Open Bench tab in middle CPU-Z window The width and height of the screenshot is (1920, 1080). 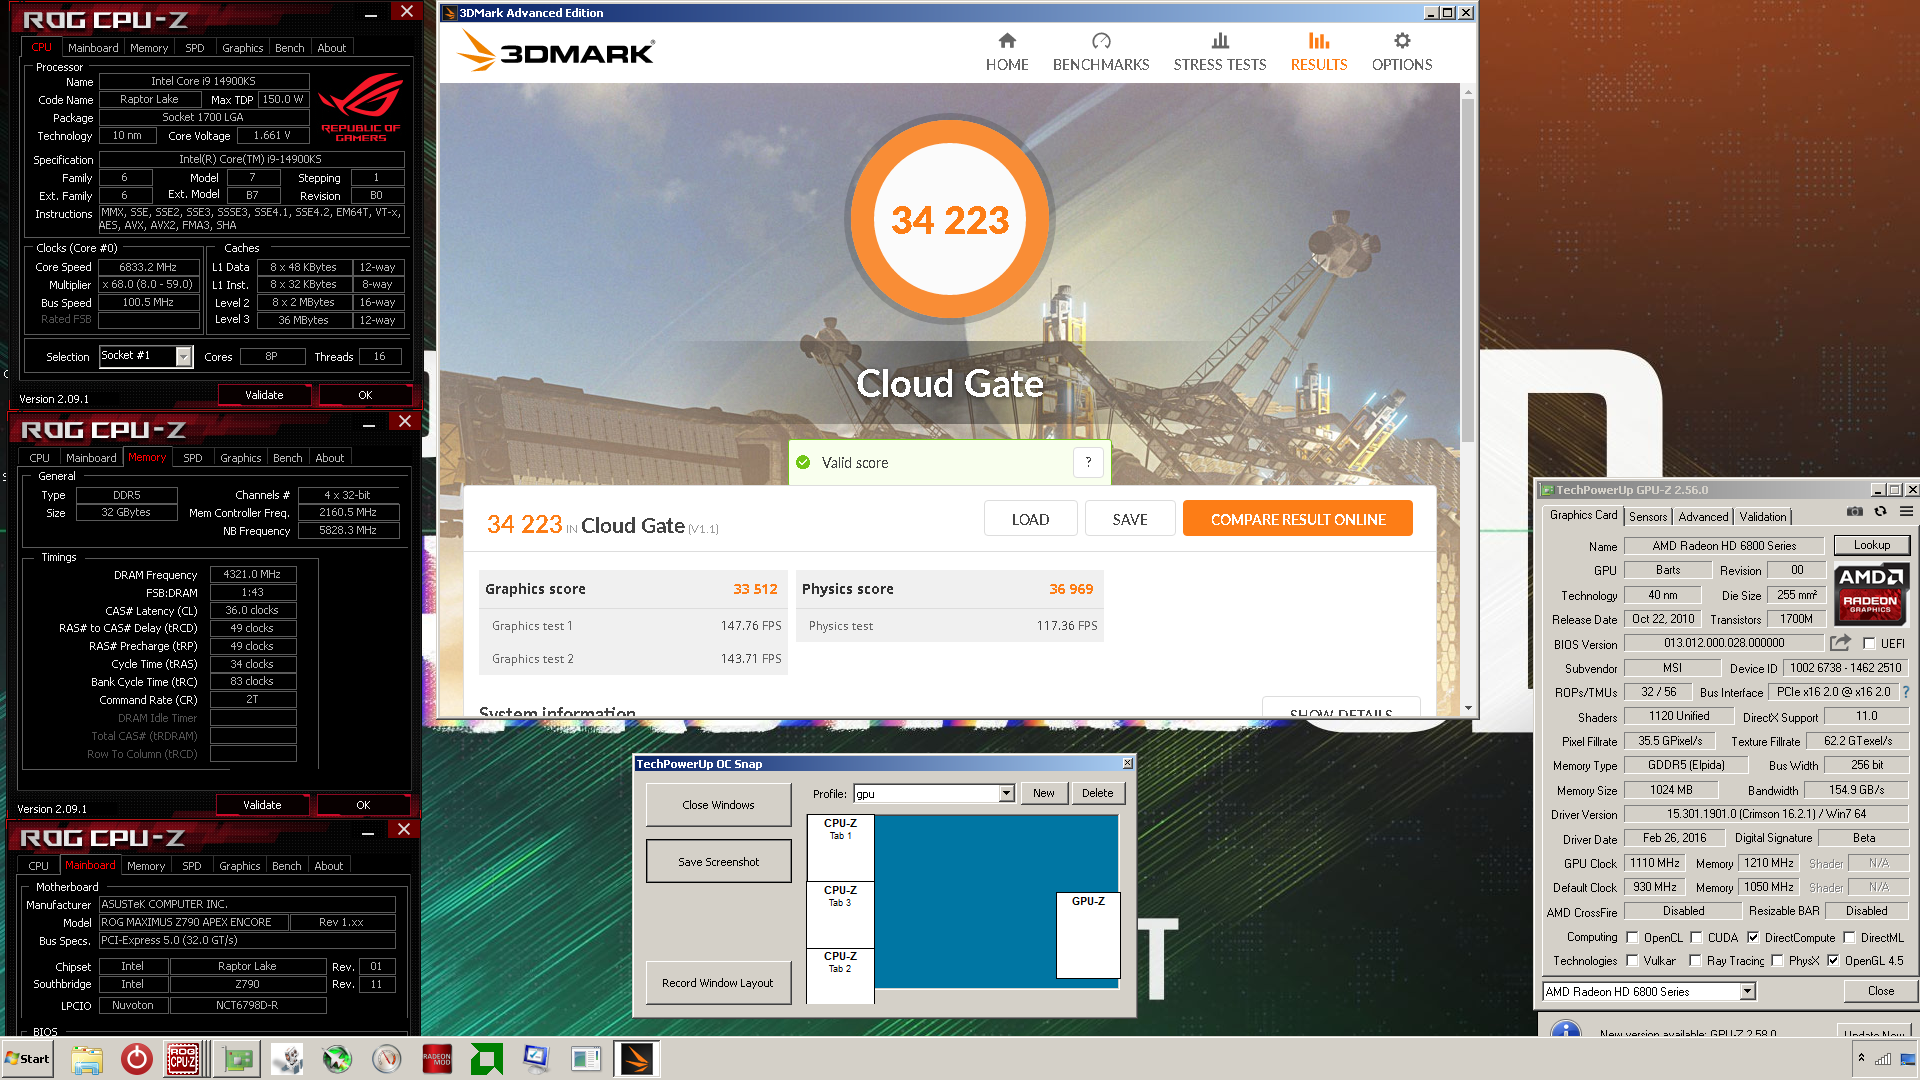tap(288, 458)
